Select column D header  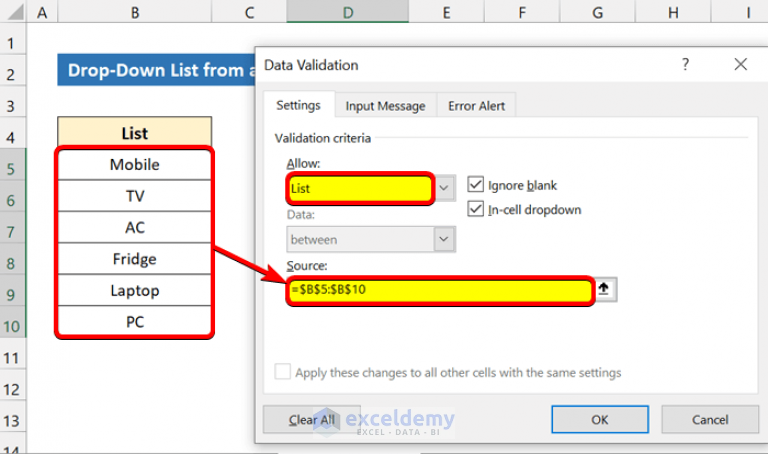point(348,12)
